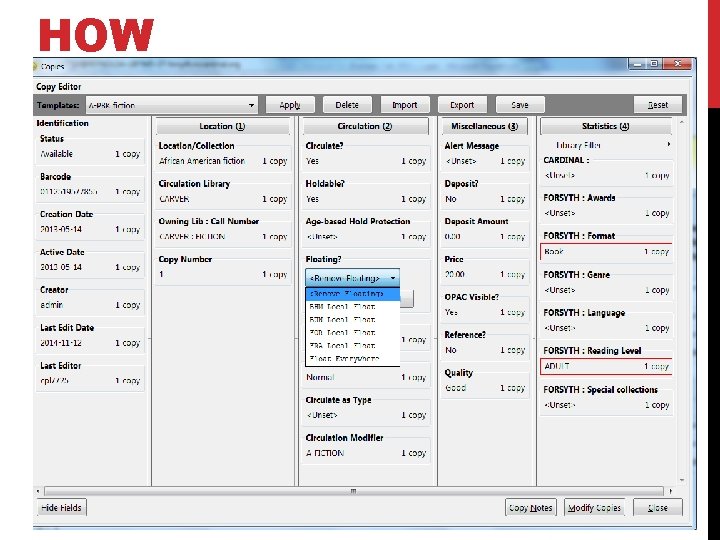The width and height of the screenshot is (720, 540).
Task: Expand the Library Filter submenu arrow
Action: (669, 145)
